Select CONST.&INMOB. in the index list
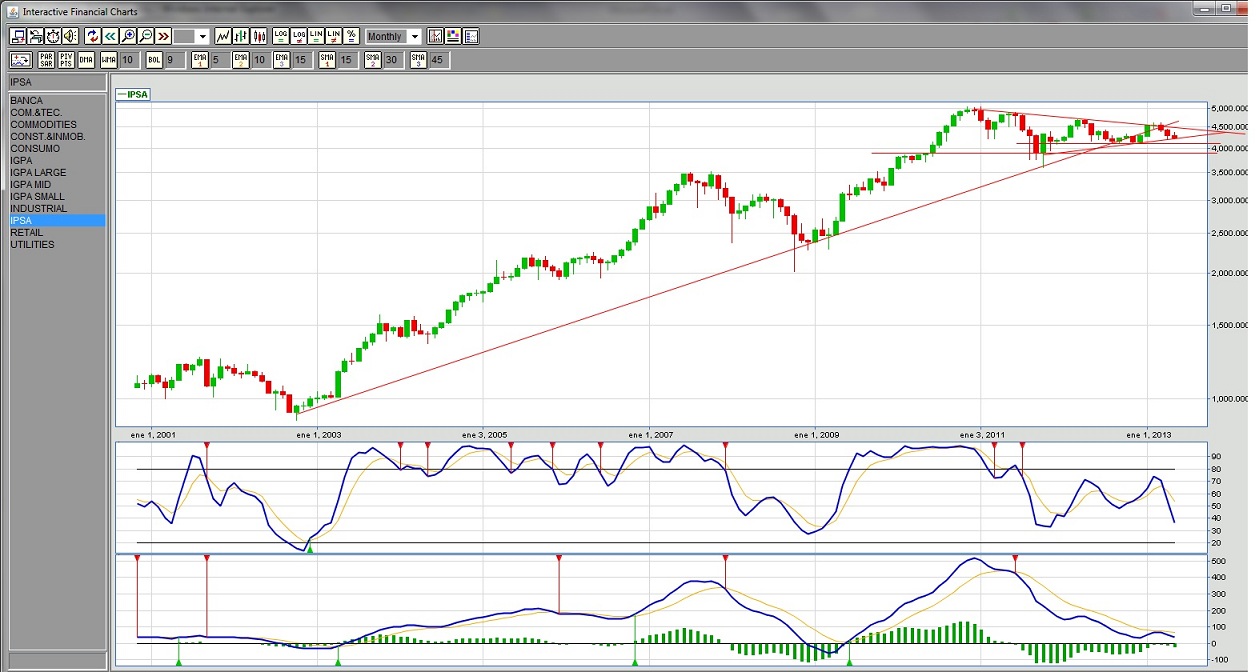The width and height of the screenshot is (1259, 672). pyautogui.click(x=56, y=137)
